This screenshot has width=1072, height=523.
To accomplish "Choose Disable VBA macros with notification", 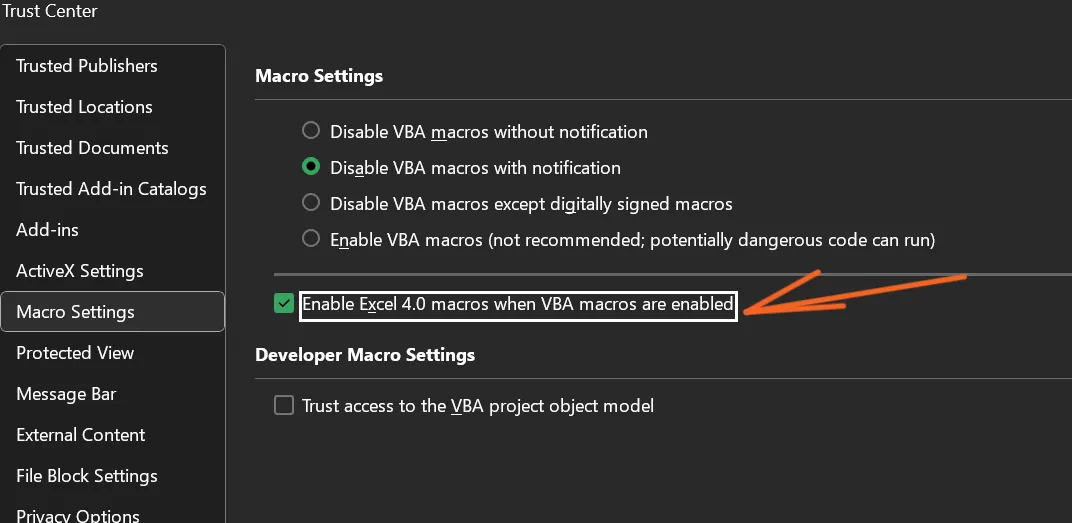I will click(x=311, y=167).
